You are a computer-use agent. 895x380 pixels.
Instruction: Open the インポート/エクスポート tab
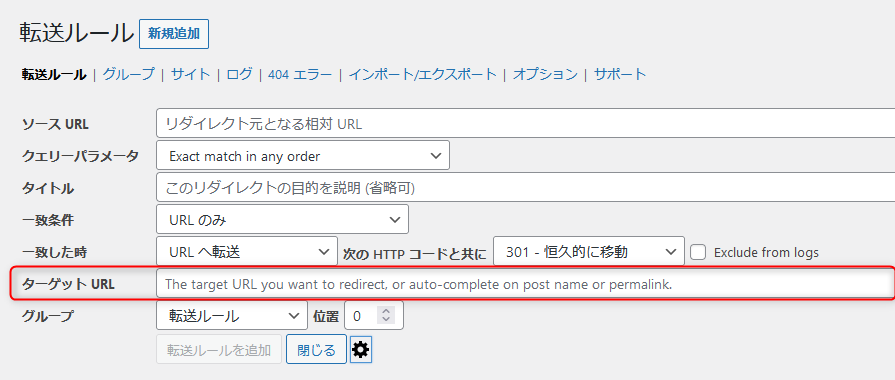[422, 74]
